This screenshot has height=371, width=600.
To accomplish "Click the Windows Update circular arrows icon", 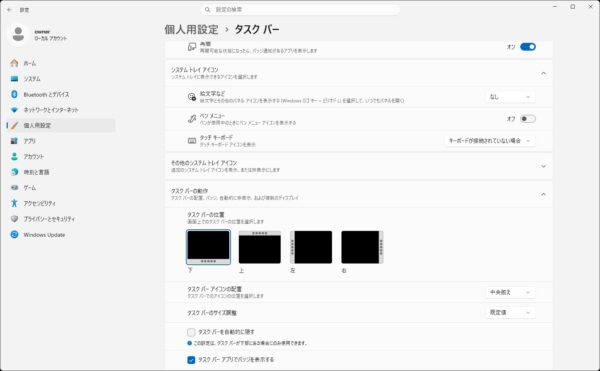I will pyautogui.click(x=14, y=234).
